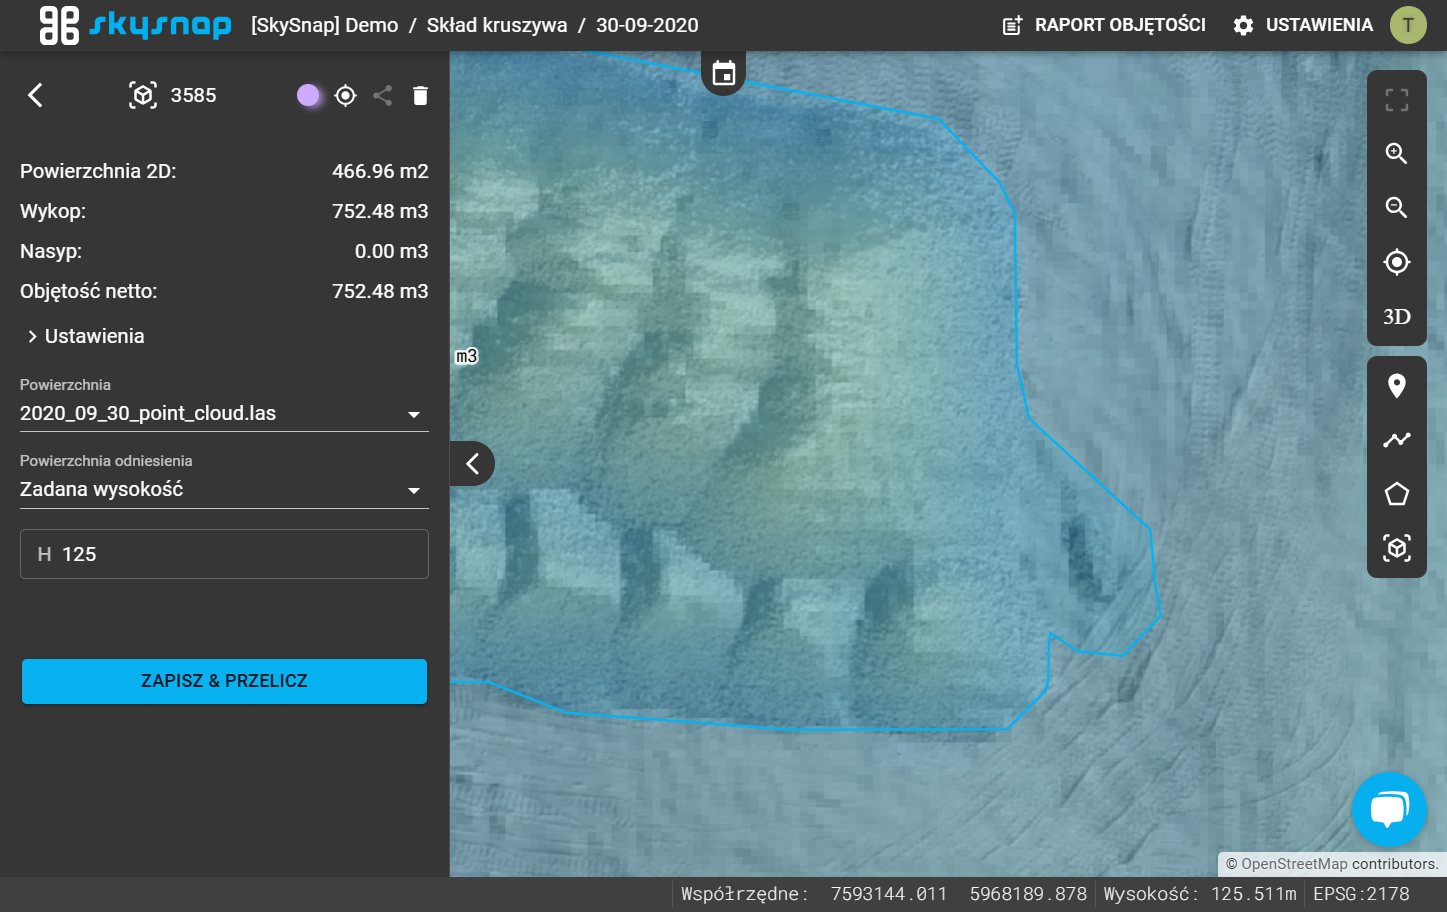Viewport: 1447px width, 912px height.
Task: Select the volume measurement tool in the map toolbar
Action: pyautogui.click(x=1396, y=548)
